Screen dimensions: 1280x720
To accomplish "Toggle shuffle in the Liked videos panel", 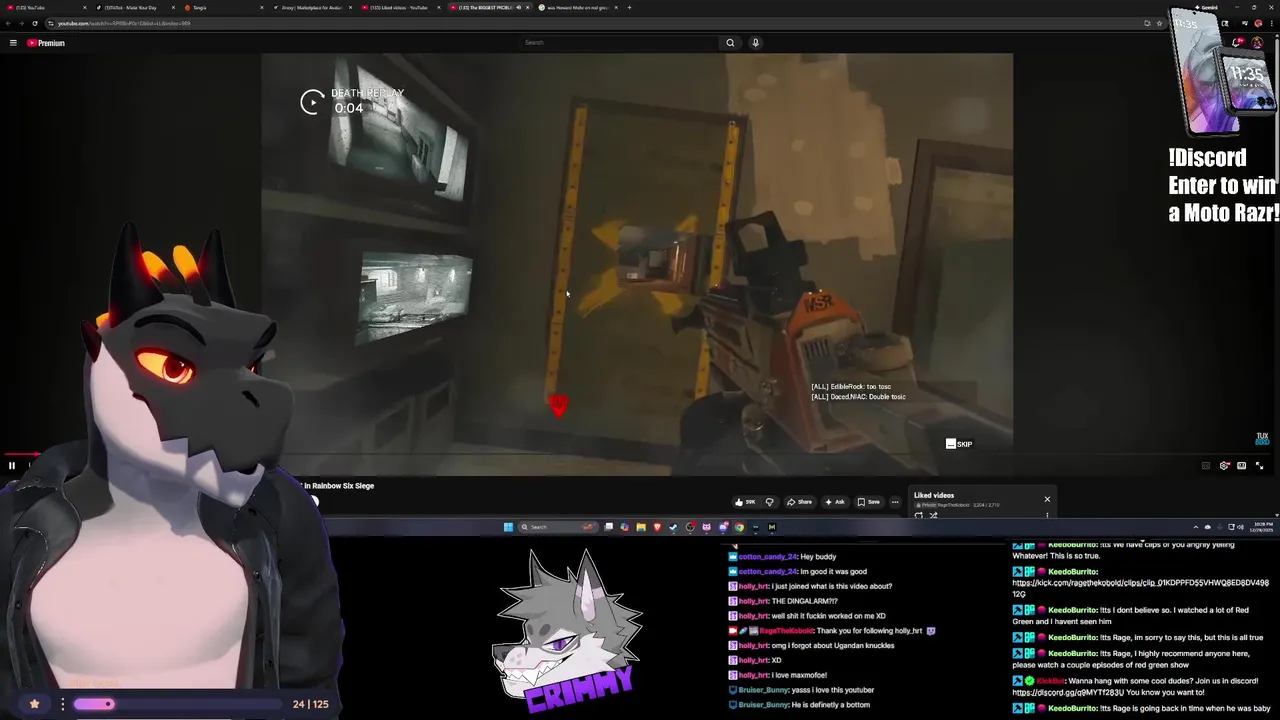I will [x=933, y=515].
